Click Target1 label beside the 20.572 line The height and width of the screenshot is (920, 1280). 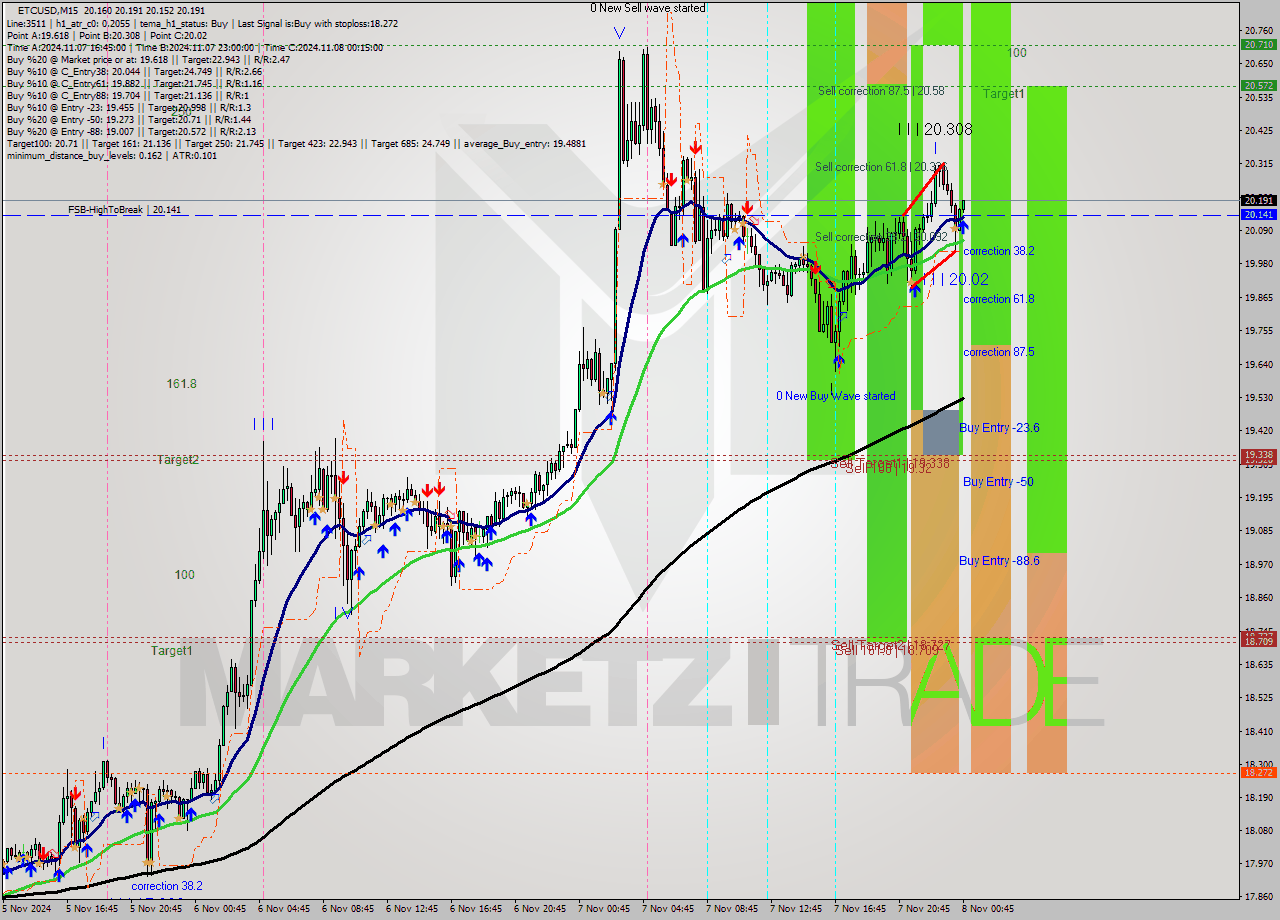tap(1003, 94)
